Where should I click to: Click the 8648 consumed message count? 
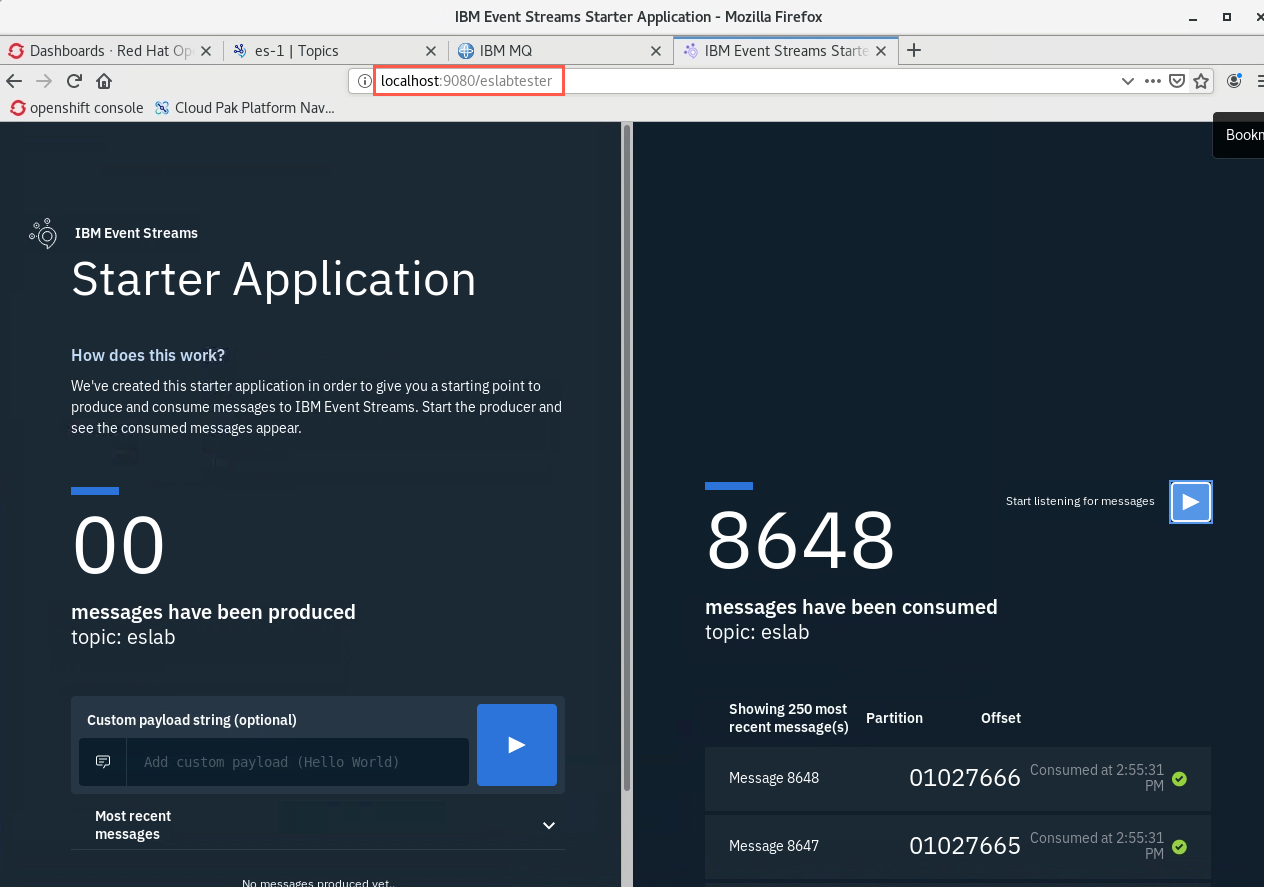click(800, 540)
